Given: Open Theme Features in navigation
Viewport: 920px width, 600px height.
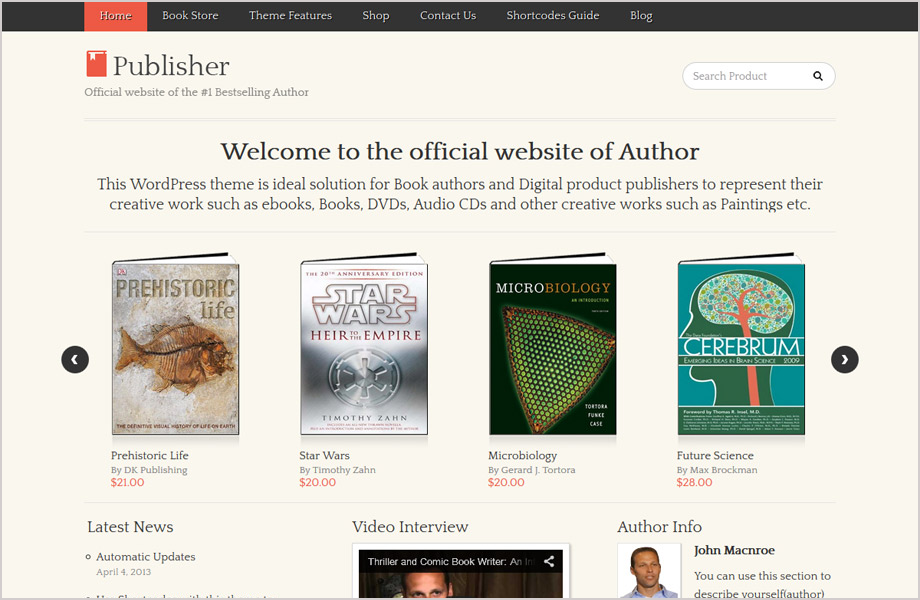Looking at the screenshot, I should pyautogui.click(x=290, y=16).
